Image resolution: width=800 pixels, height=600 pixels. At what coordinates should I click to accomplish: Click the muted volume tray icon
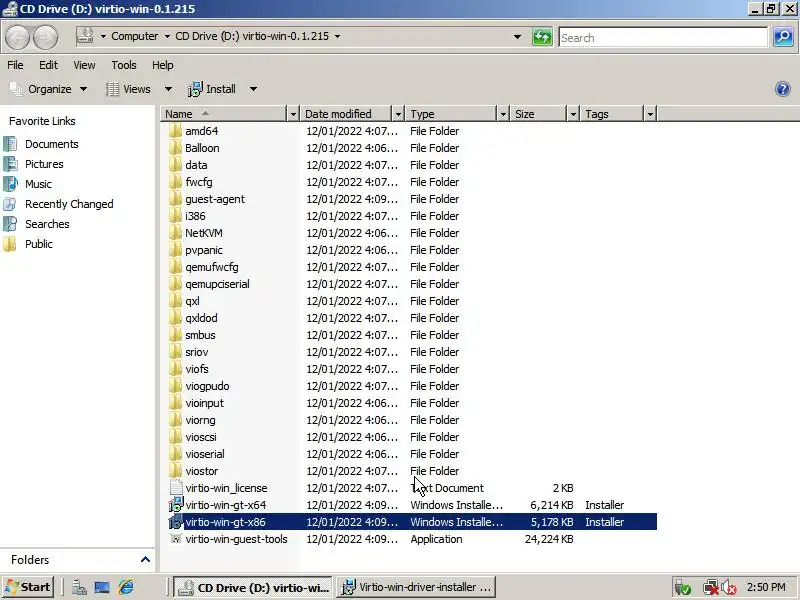728,588
